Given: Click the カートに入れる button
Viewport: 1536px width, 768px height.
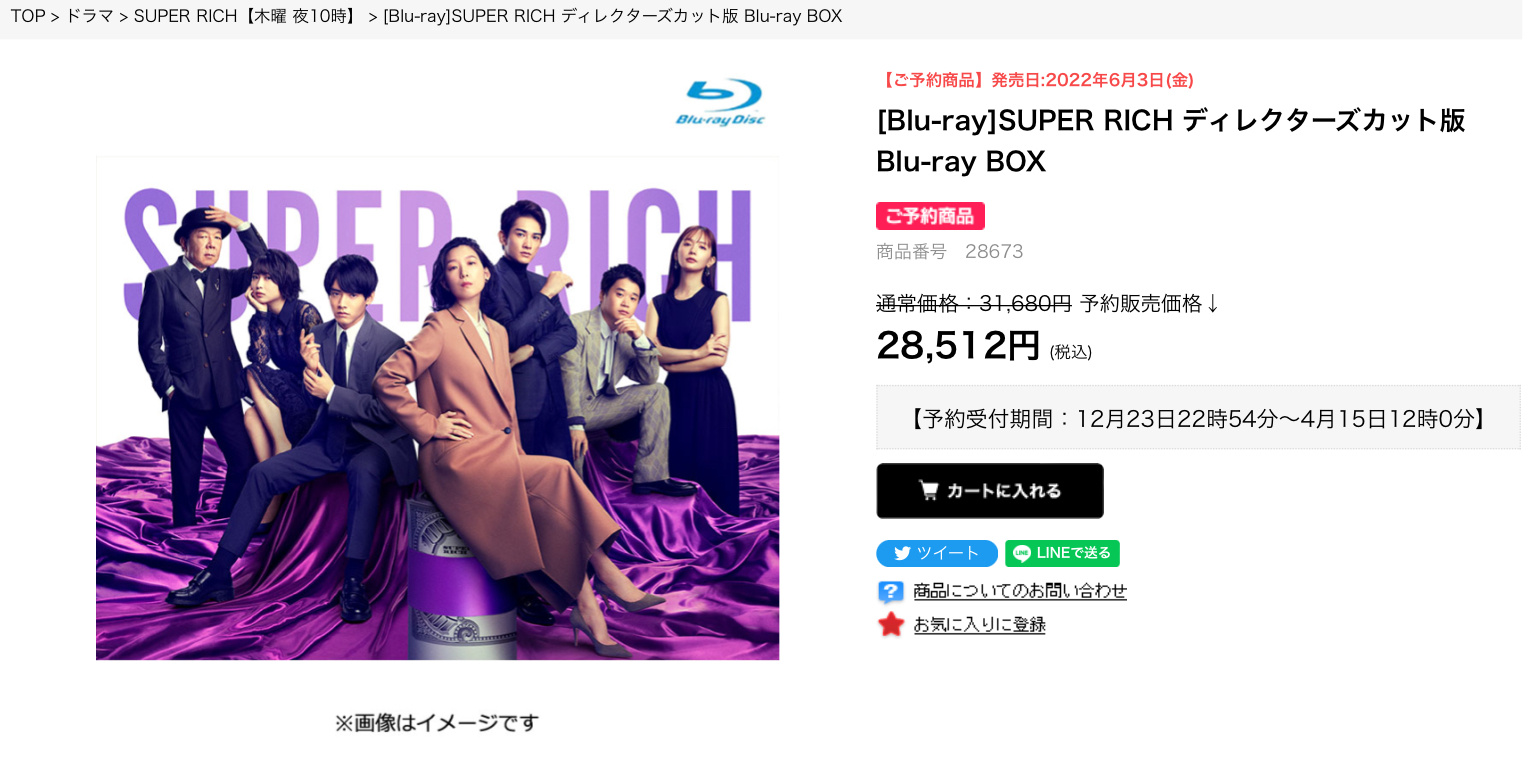Looking at the screenshot, I should coord(990,491).
